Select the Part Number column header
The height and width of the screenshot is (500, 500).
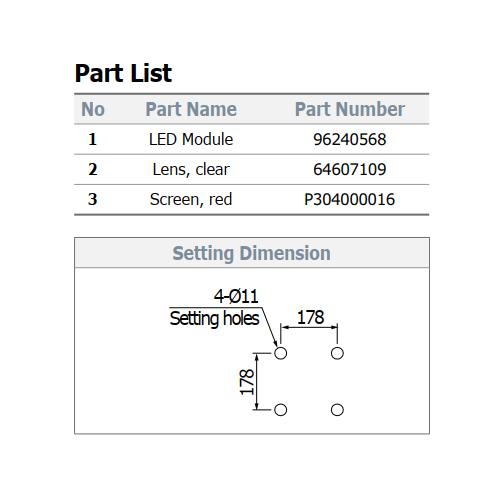[x=350, y=109]
